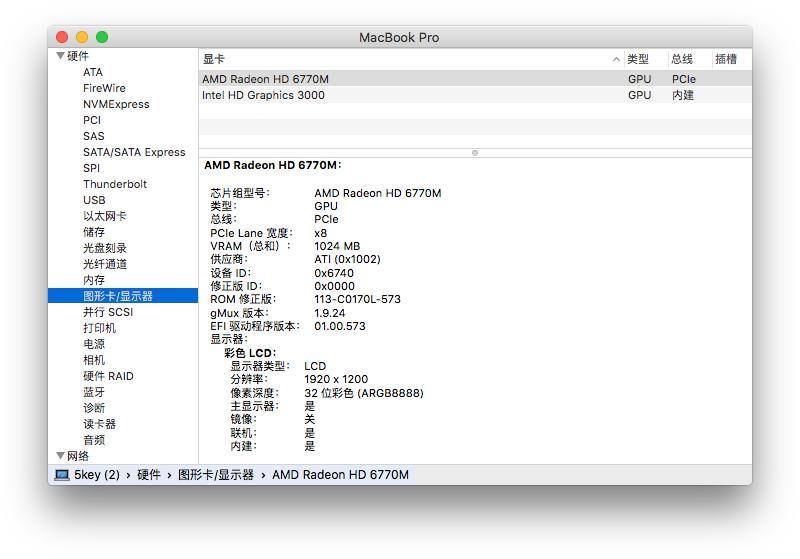The width and height of the screenshot is (800, 559).
Task: Open the 内存 sidebar entry
Action: pos(94,280)
